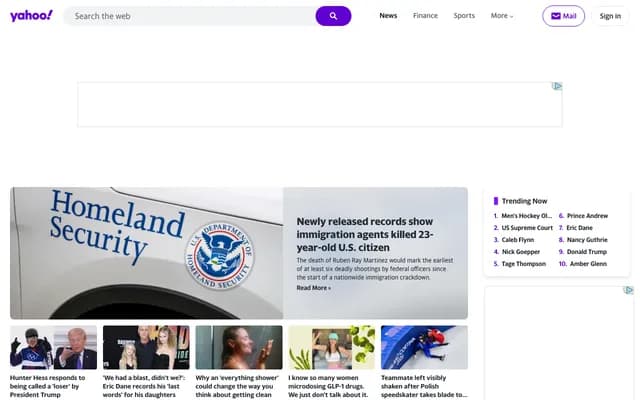Open 'everything shower' headline text

coord(237,386)
